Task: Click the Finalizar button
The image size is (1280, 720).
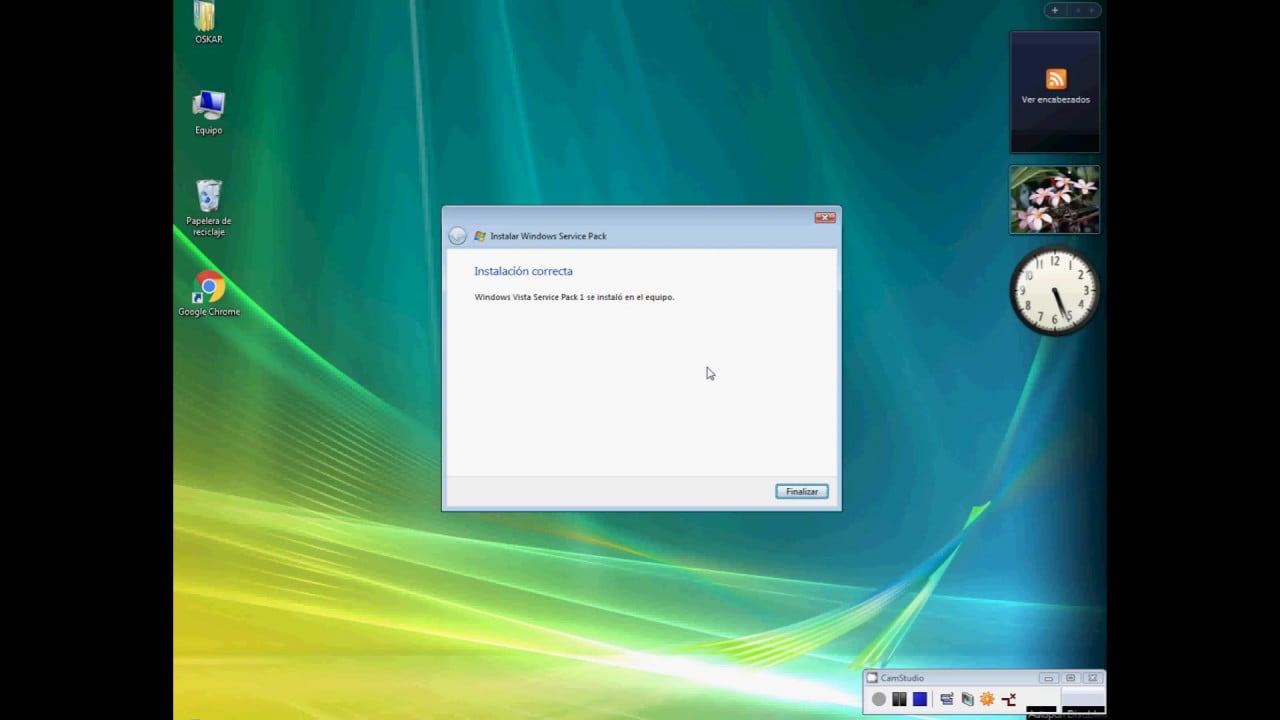Action: pyautogui.click(x=801, y=491)
